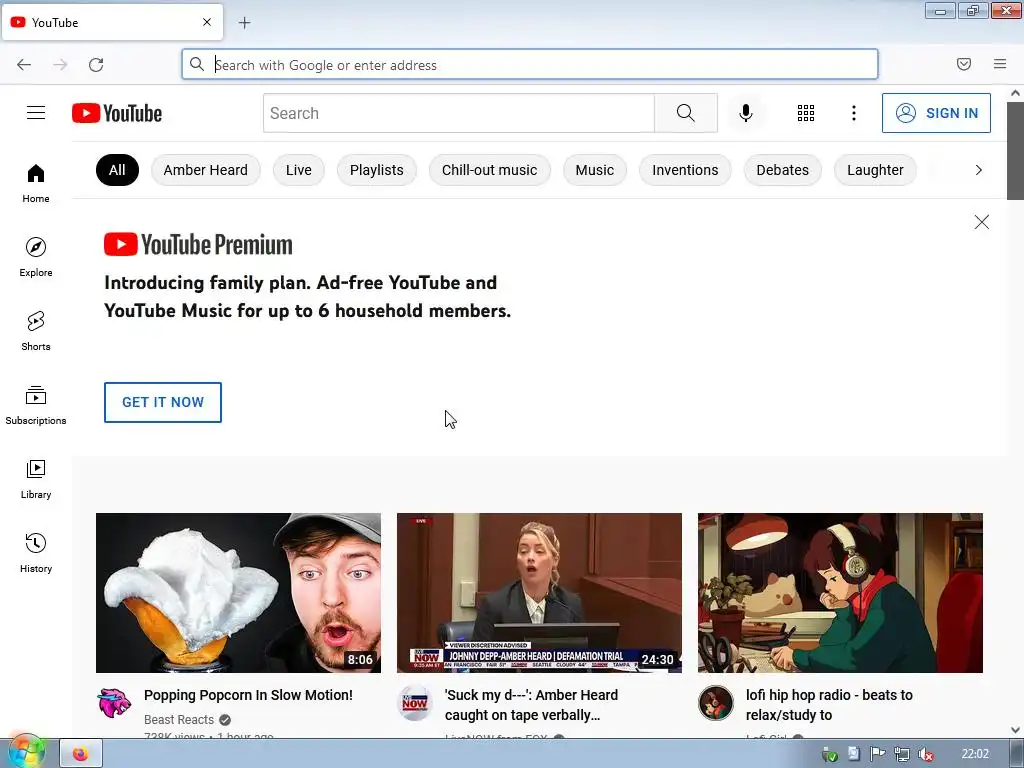Image resolution: width=1024 pixels, height=768 pixels.
Task: Open Explore in the sidebar
Action: tap(36, 257)
